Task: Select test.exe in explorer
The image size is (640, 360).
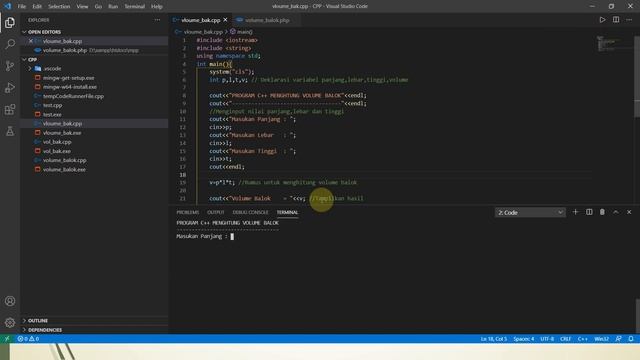Action: click(x=52, y=115)
